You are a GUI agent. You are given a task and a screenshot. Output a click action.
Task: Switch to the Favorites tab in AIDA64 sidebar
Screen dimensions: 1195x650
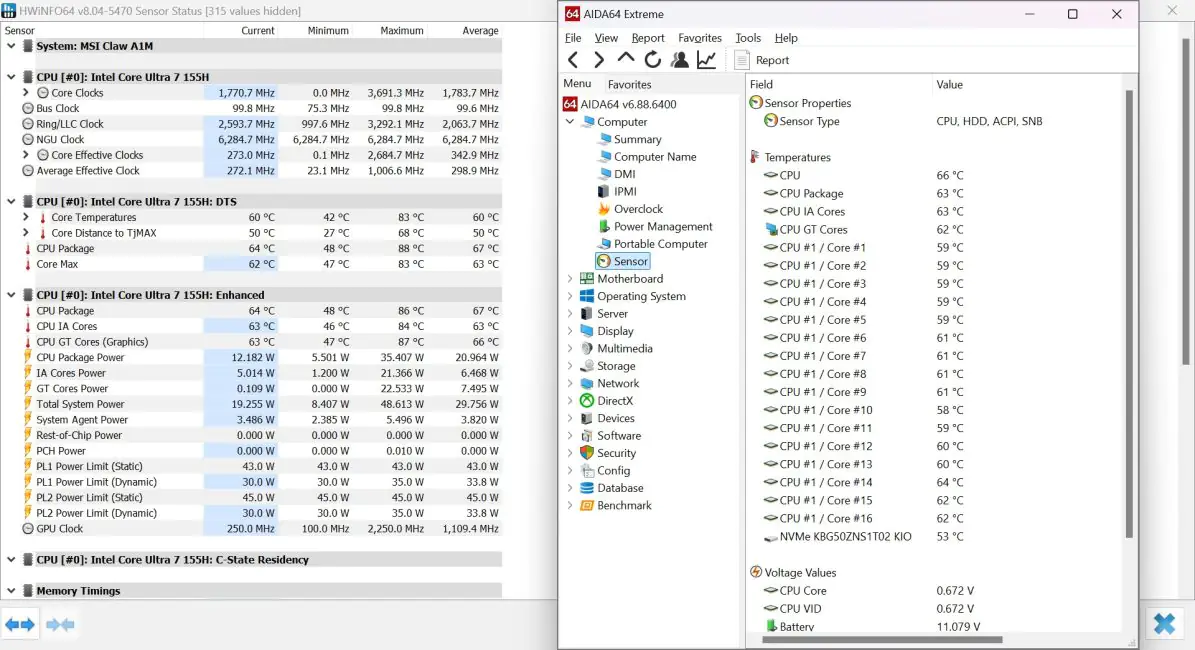coord(630,85)
